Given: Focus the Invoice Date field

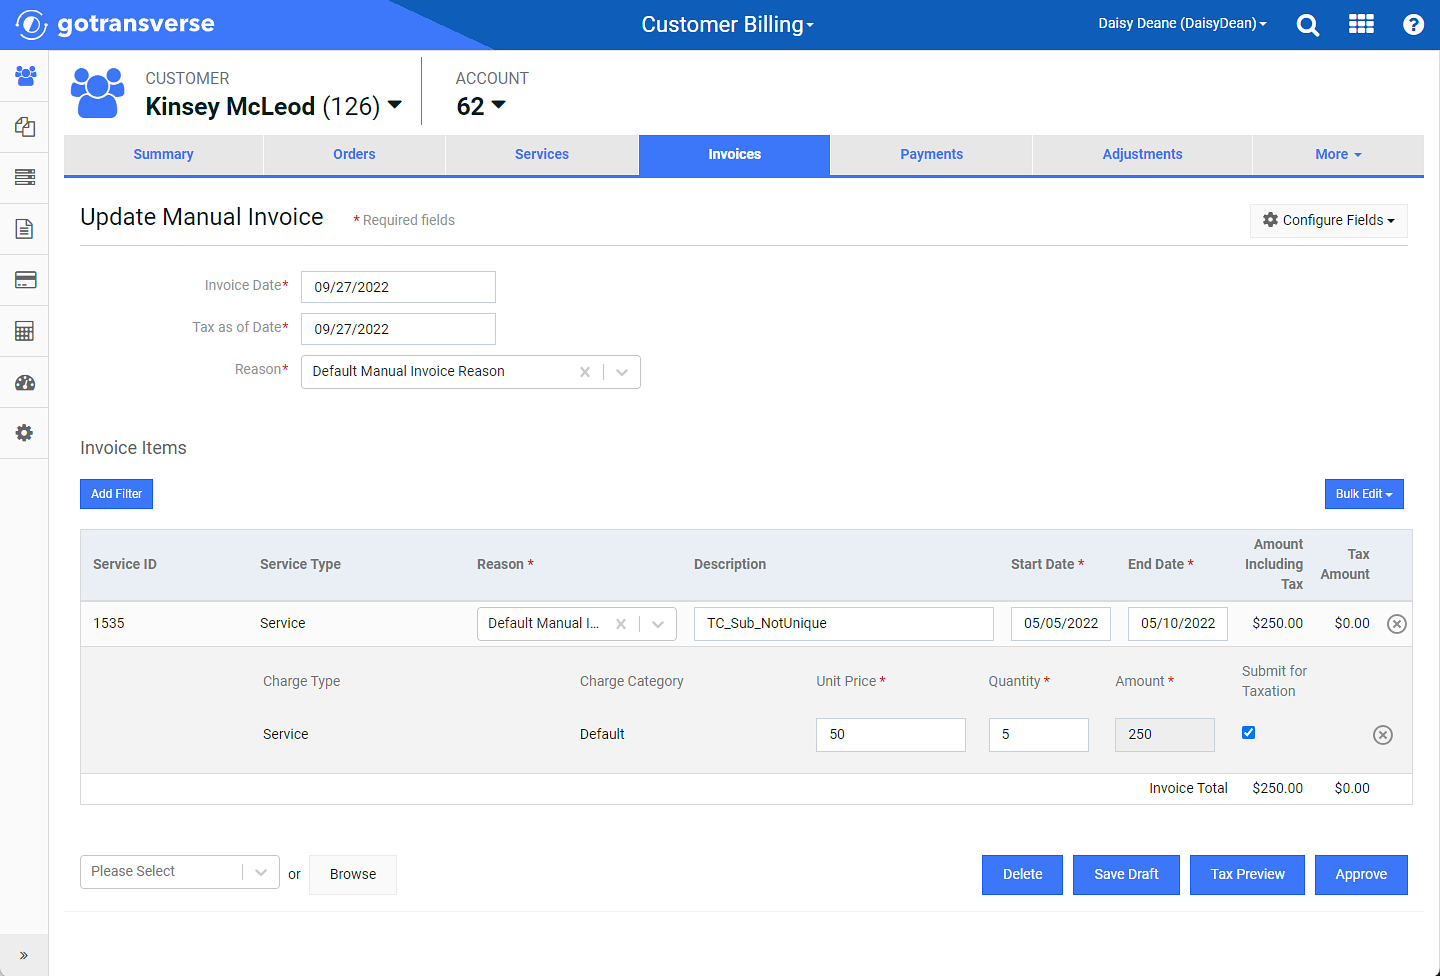Looking at the screenshot, I should pos(398,287).
